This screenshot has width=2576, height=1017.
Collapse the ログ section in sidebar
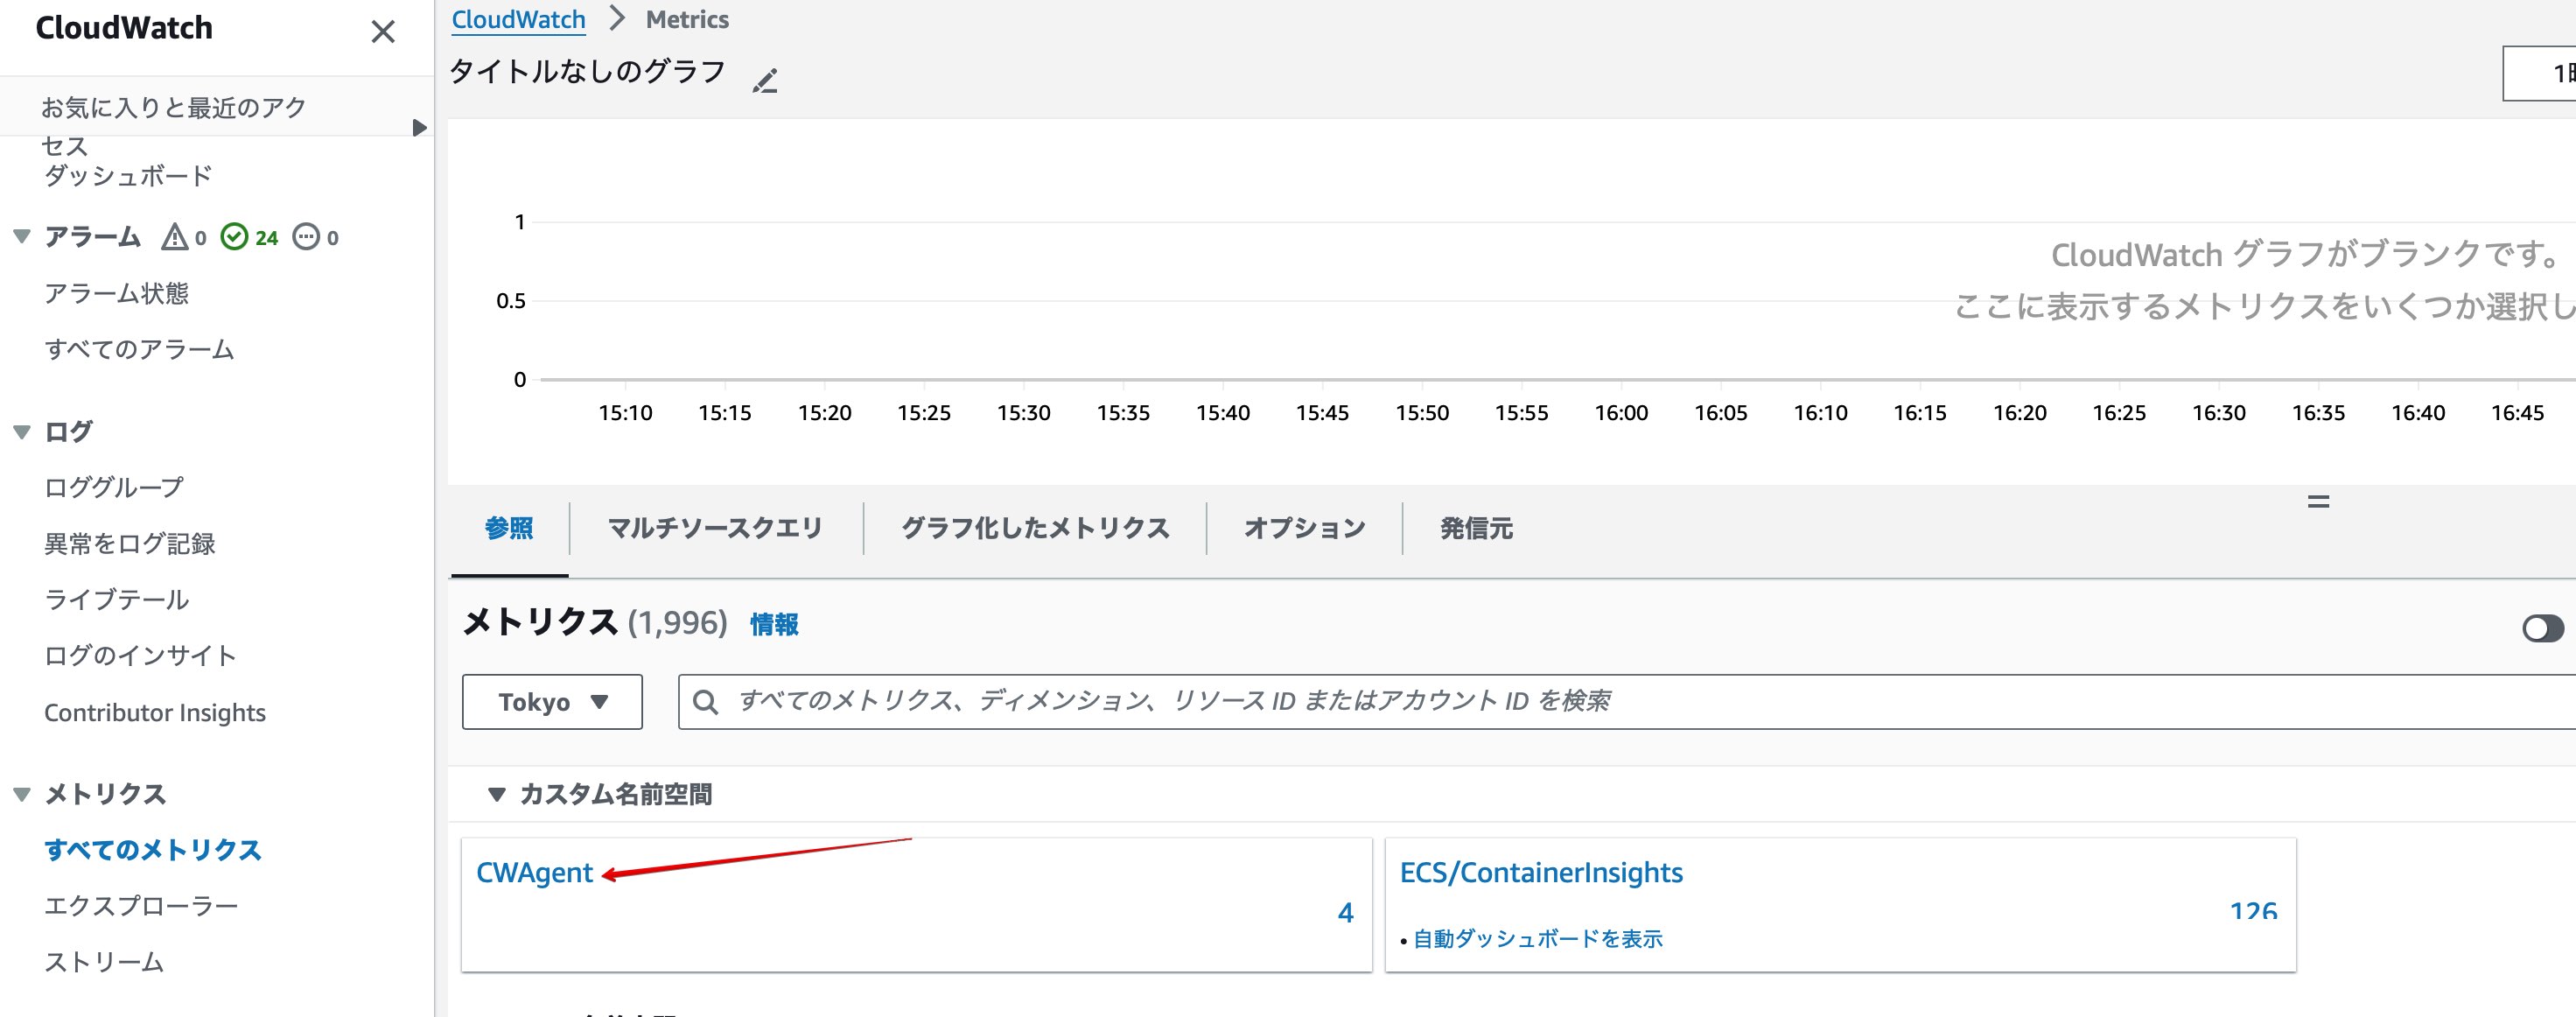tap(22, 432)
